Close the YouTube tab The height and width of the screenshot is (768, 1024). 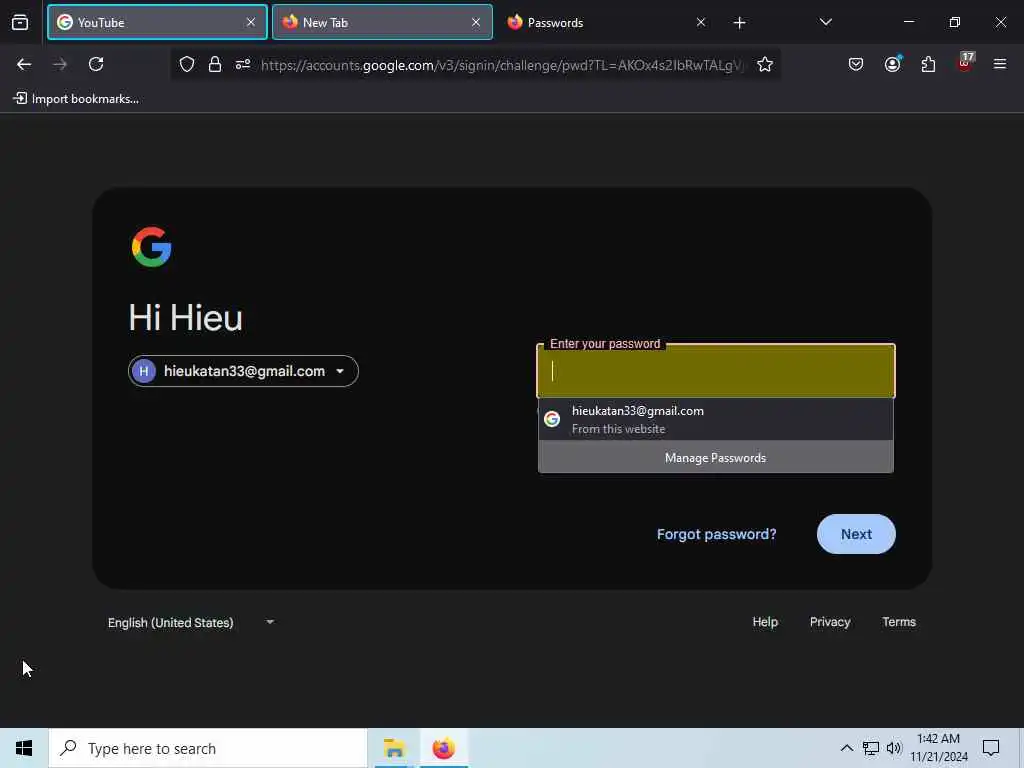pyautogui.click(x=251, y=22)
